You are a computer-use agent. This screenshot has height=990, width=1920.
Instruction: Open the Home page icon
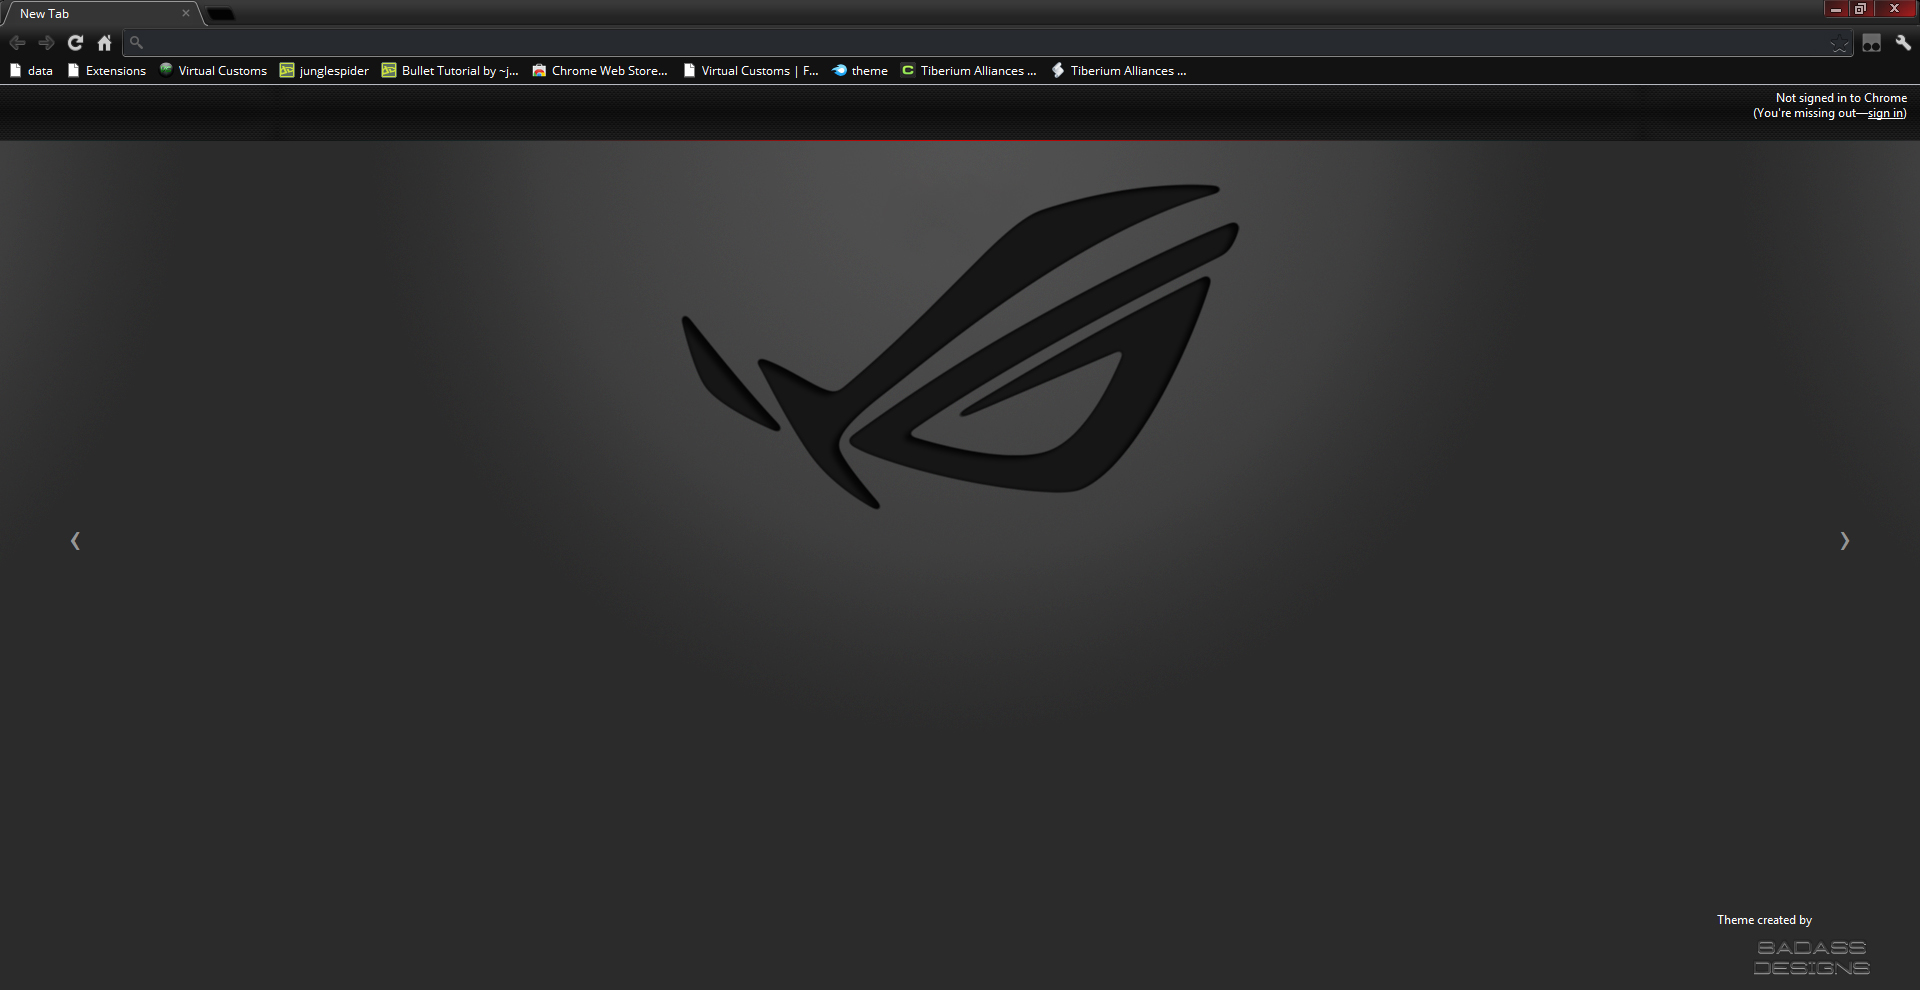coord(104,43)
